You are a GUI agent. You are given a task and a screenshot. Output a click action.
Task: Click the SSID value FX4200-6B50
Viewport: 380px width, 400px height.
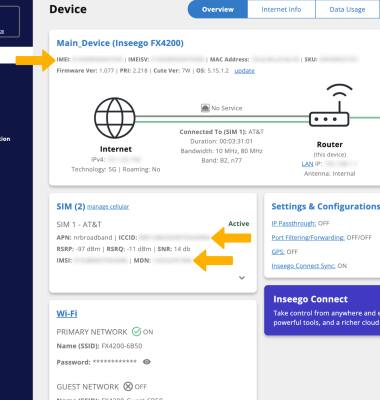(x=122, y=346)
